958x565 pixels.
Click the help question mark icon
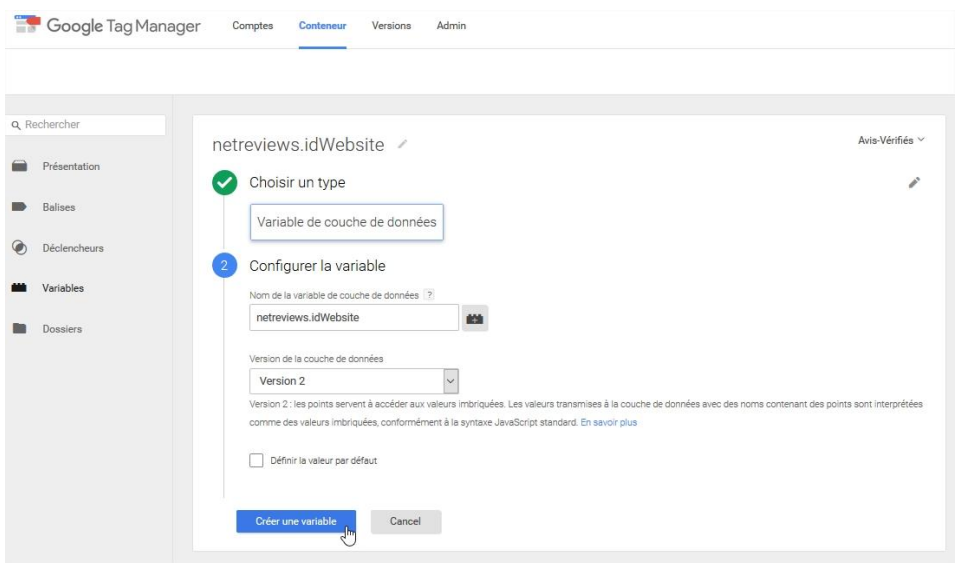pyautogui.click(x=429, y=295)
